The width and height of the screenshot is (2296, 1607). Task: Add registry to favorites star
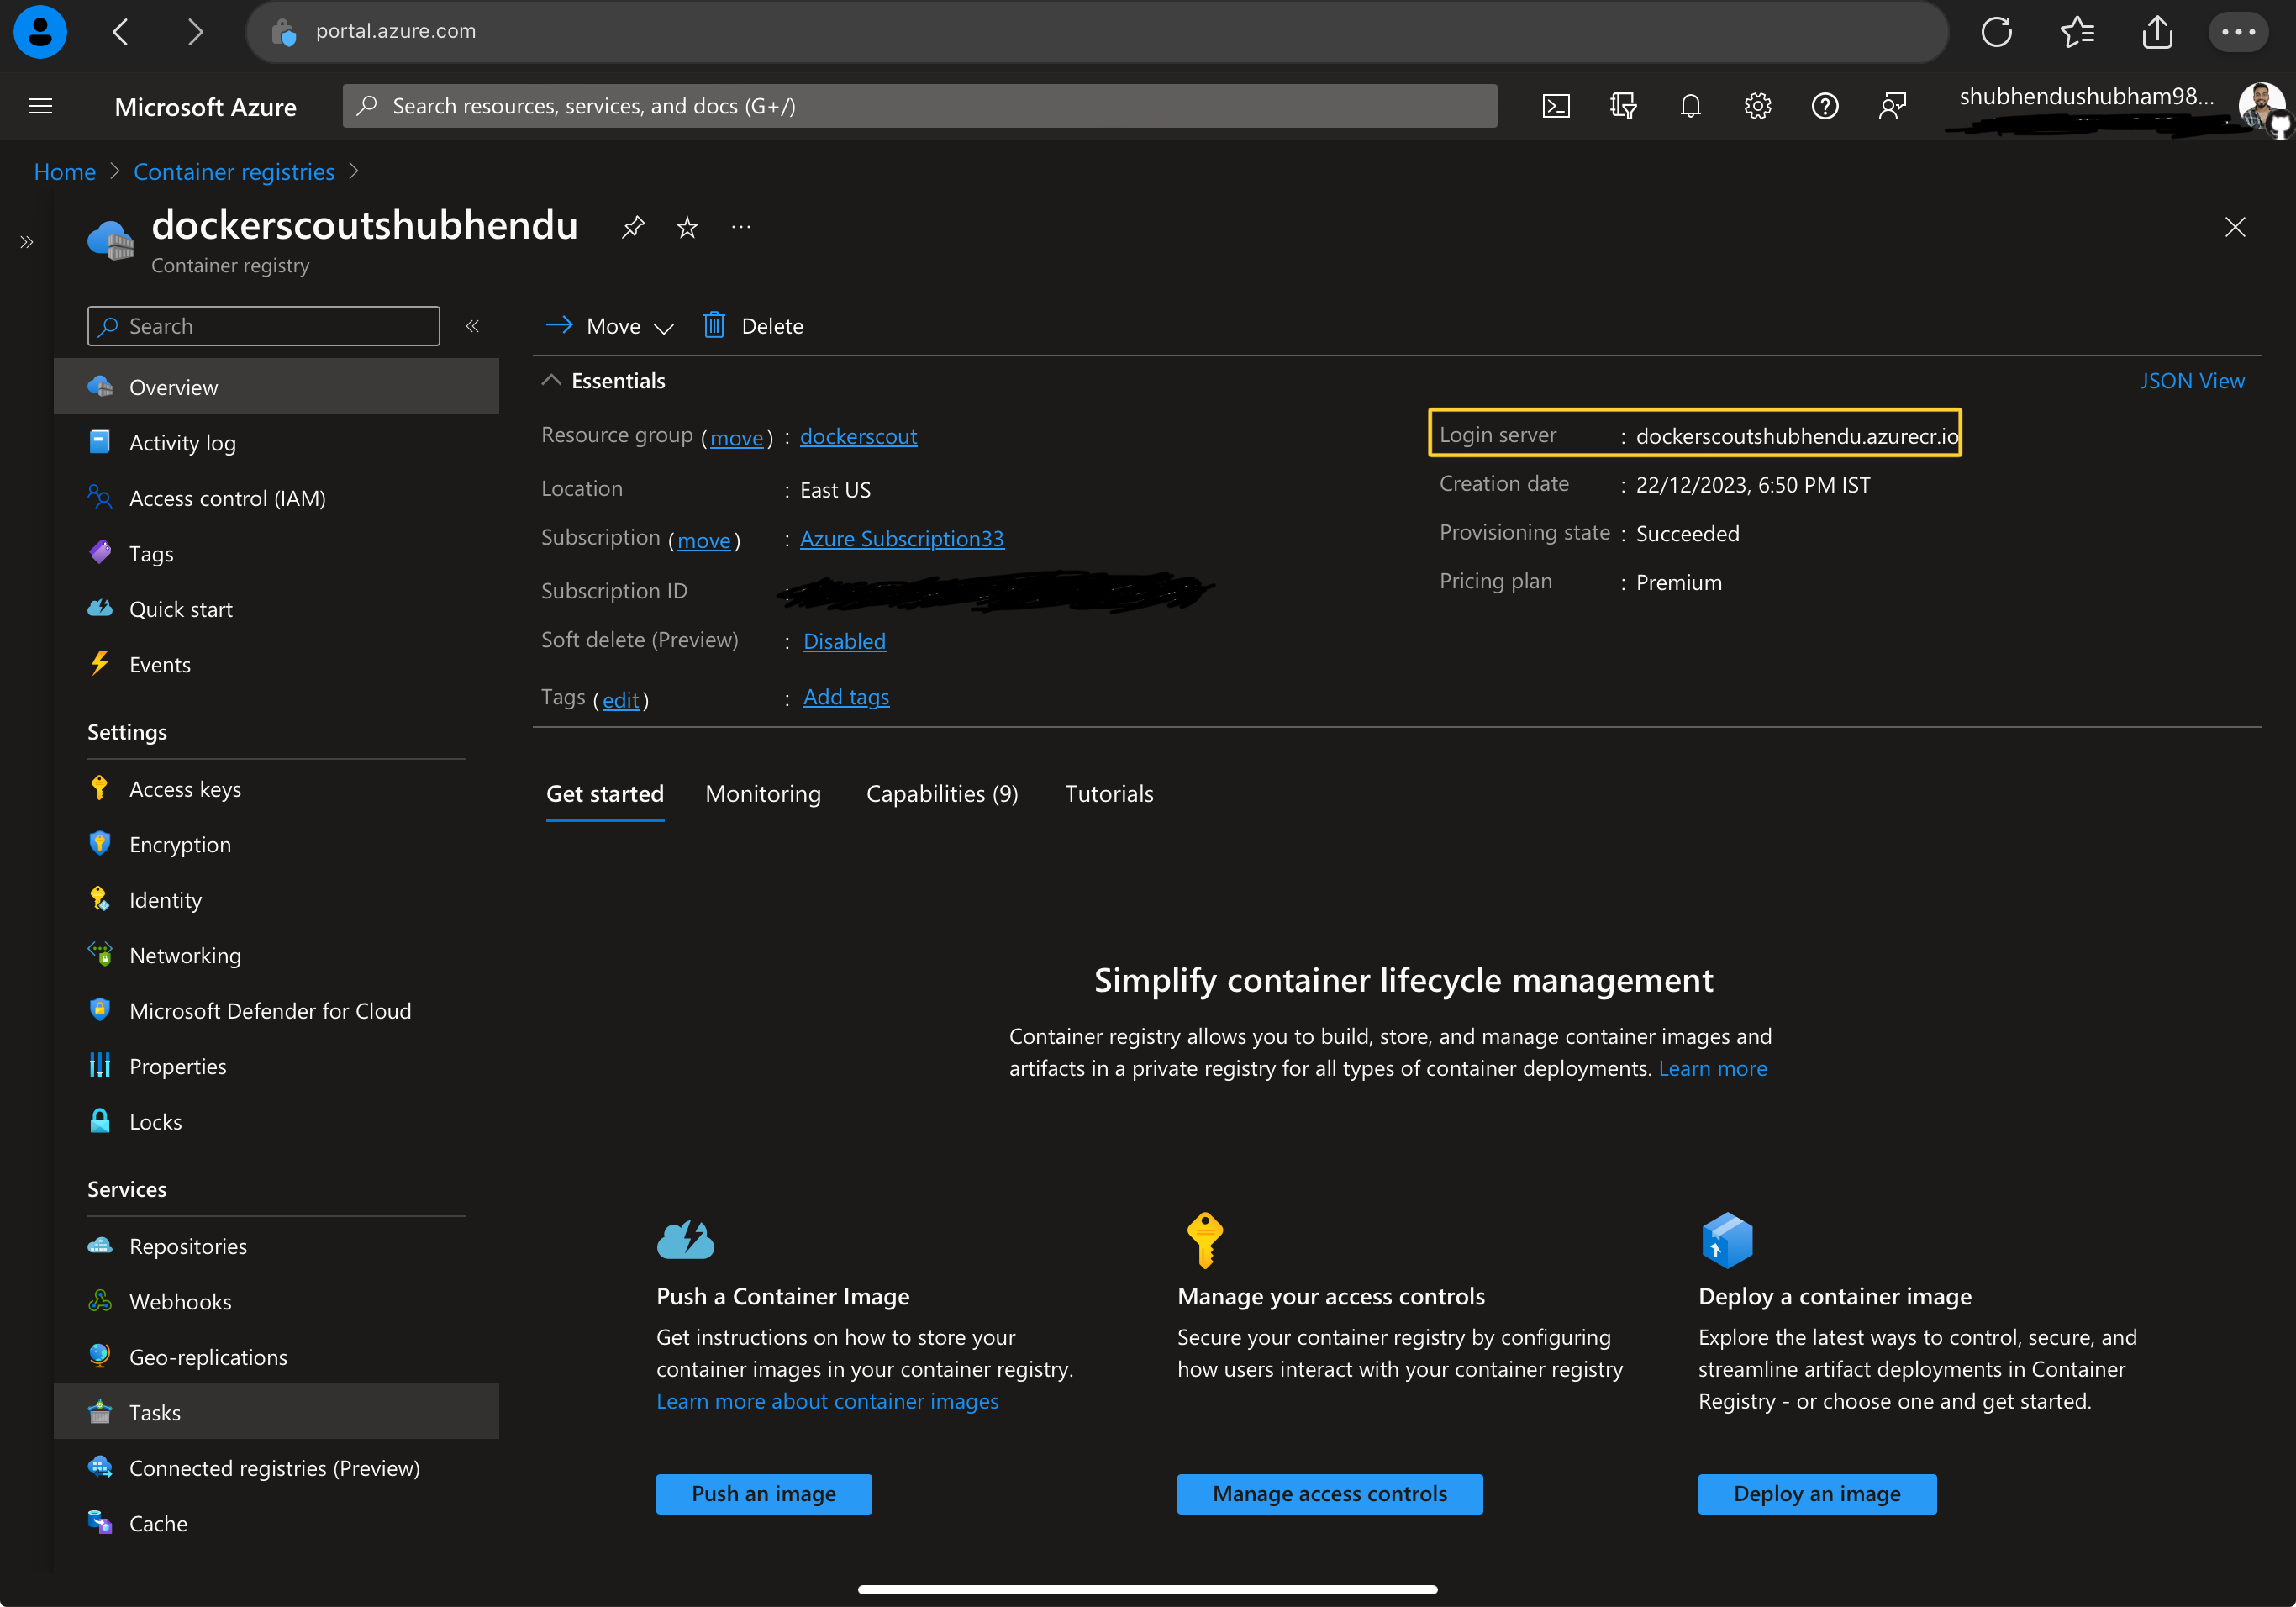[x=687, y=227]
